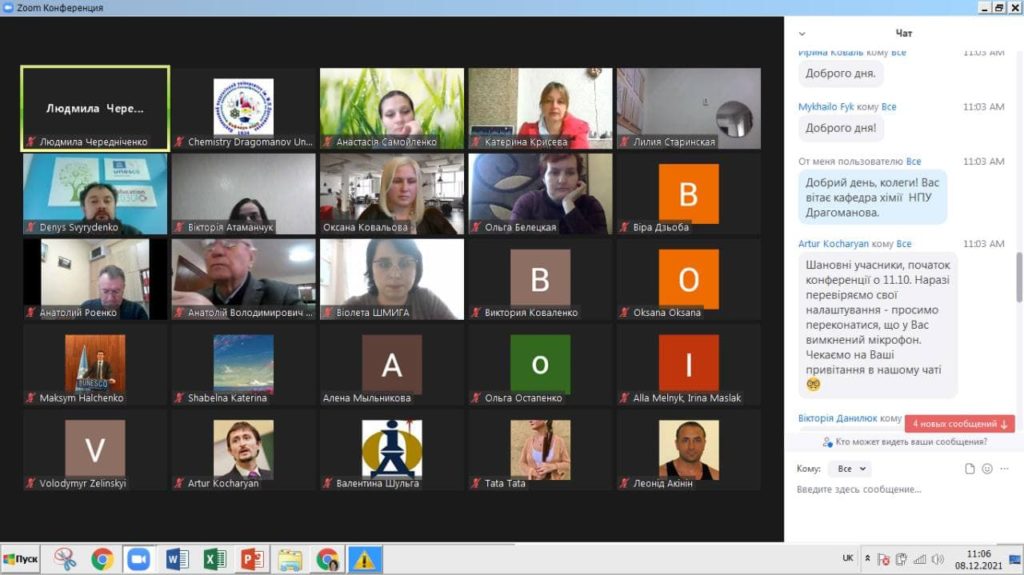Image resolution: width=1024 pixels, height=575 pixels.
Task: Open PowerPoint from the taskbar
Action: pyautogui.click(x=252, y=559)
